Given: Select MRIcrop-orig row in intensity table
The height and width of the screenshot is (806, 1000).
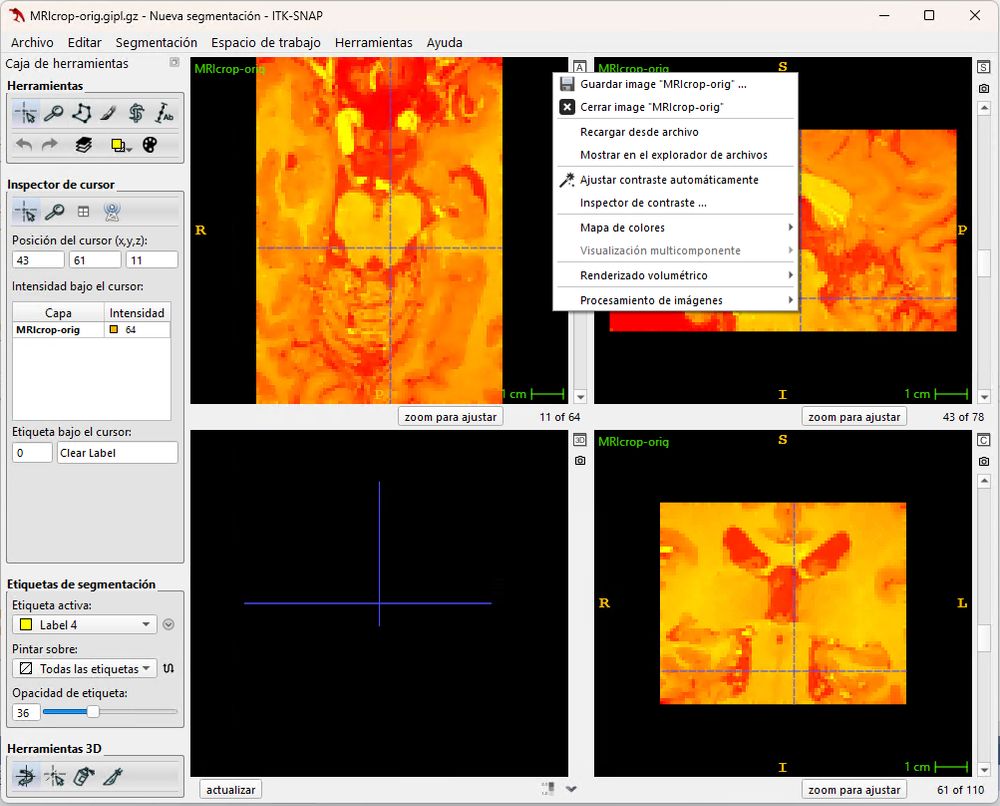Looking at the screenshot, I should [91, 330].
